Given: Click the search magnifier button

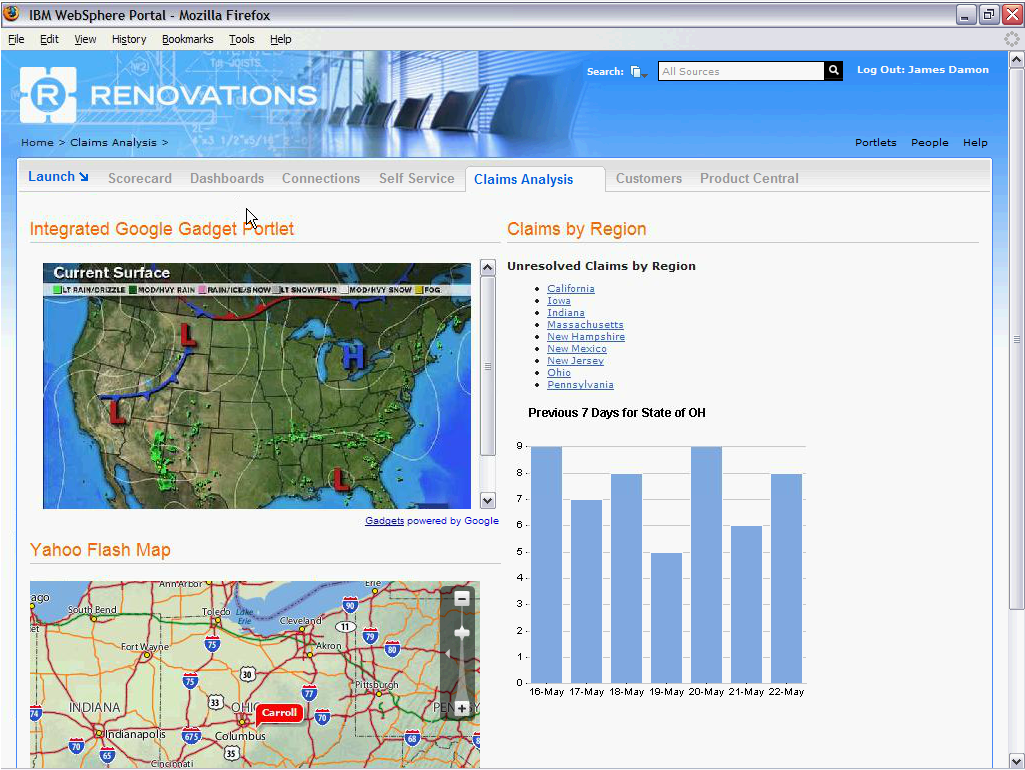Looking at the screenshot, I should [833, 71].
